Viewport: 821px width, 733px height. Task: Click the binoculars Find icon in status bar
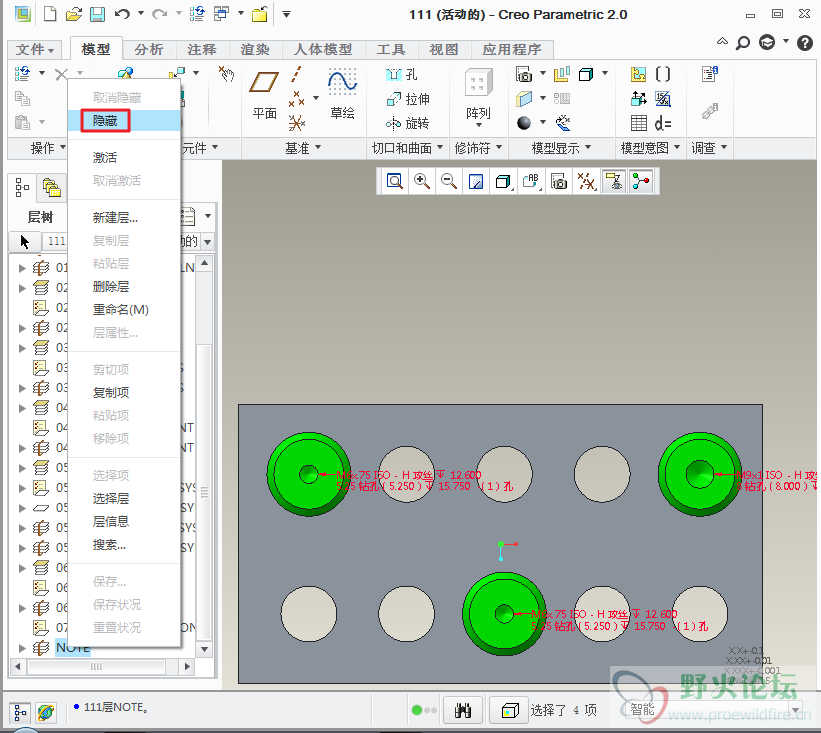coord(463,710)
